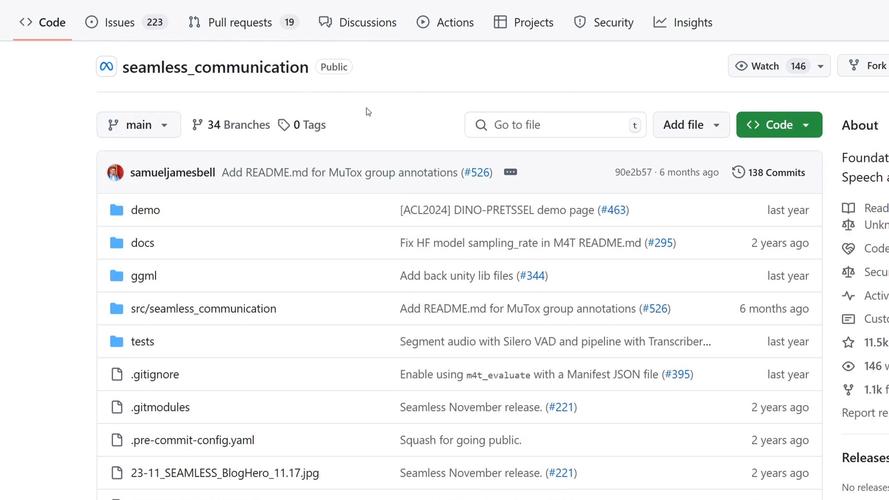Click the Code of conduct heart icon
This screenshot has height=500, width=889.
point(848,248)
